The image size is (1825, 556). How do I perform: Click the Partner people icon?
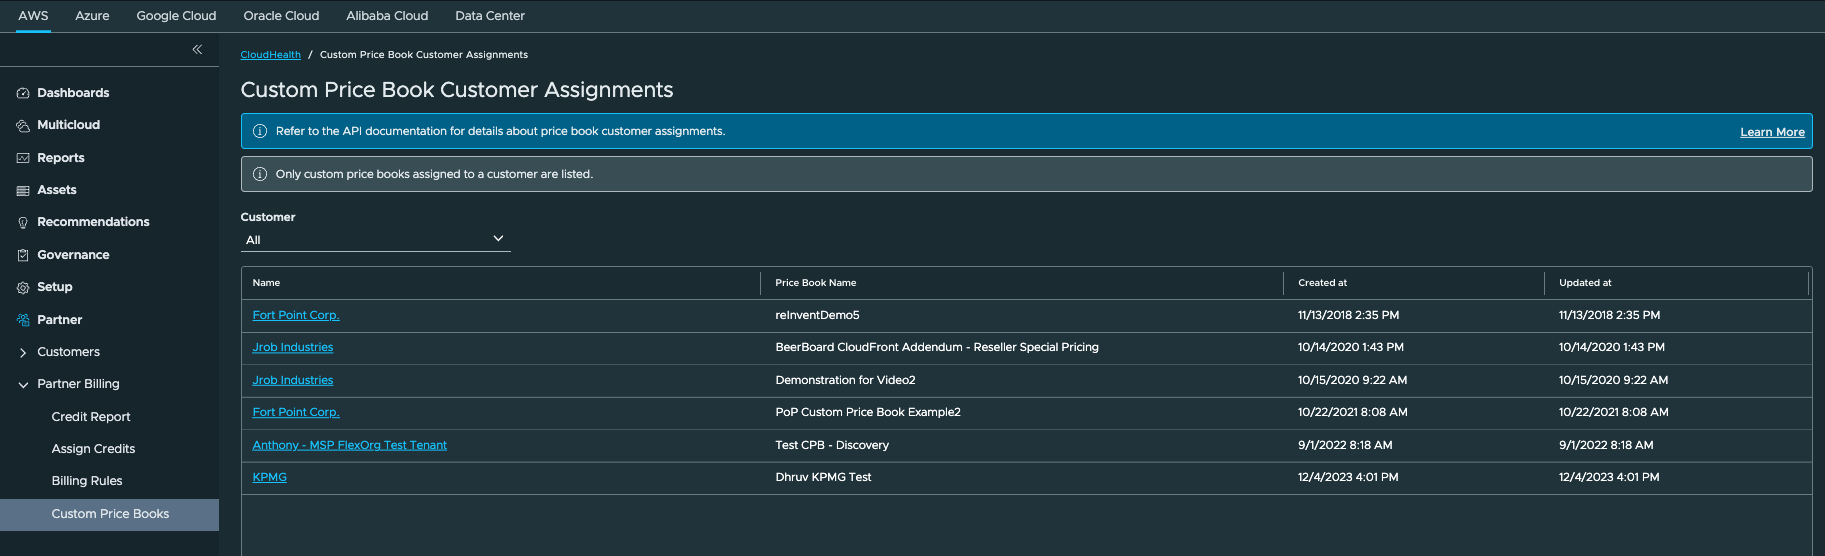pos(23,320)
